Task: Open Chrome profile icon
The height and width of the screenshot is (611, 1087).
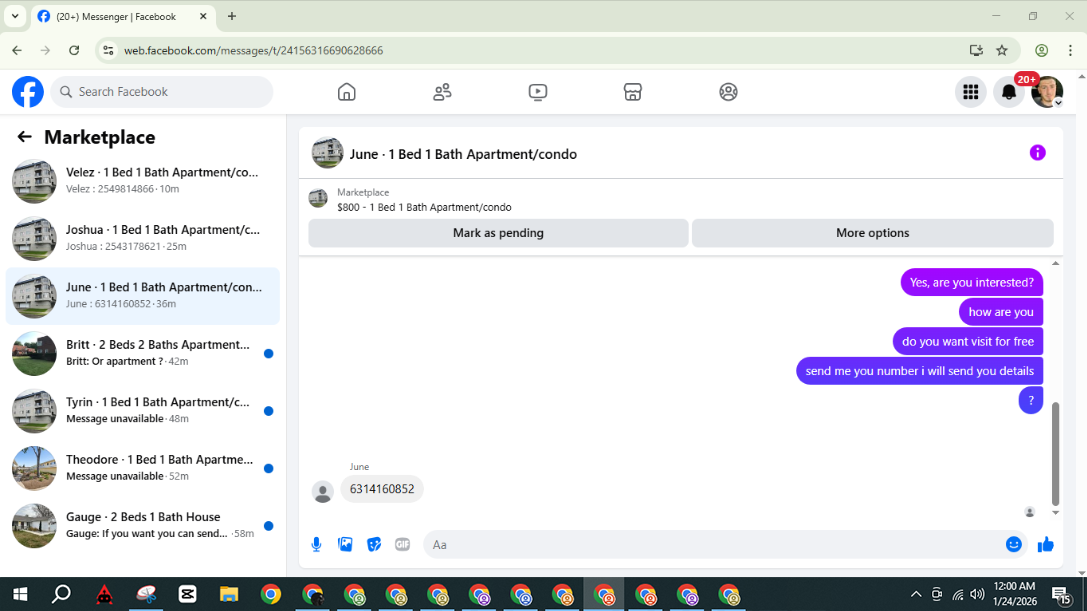Action: pos(1041,50)
